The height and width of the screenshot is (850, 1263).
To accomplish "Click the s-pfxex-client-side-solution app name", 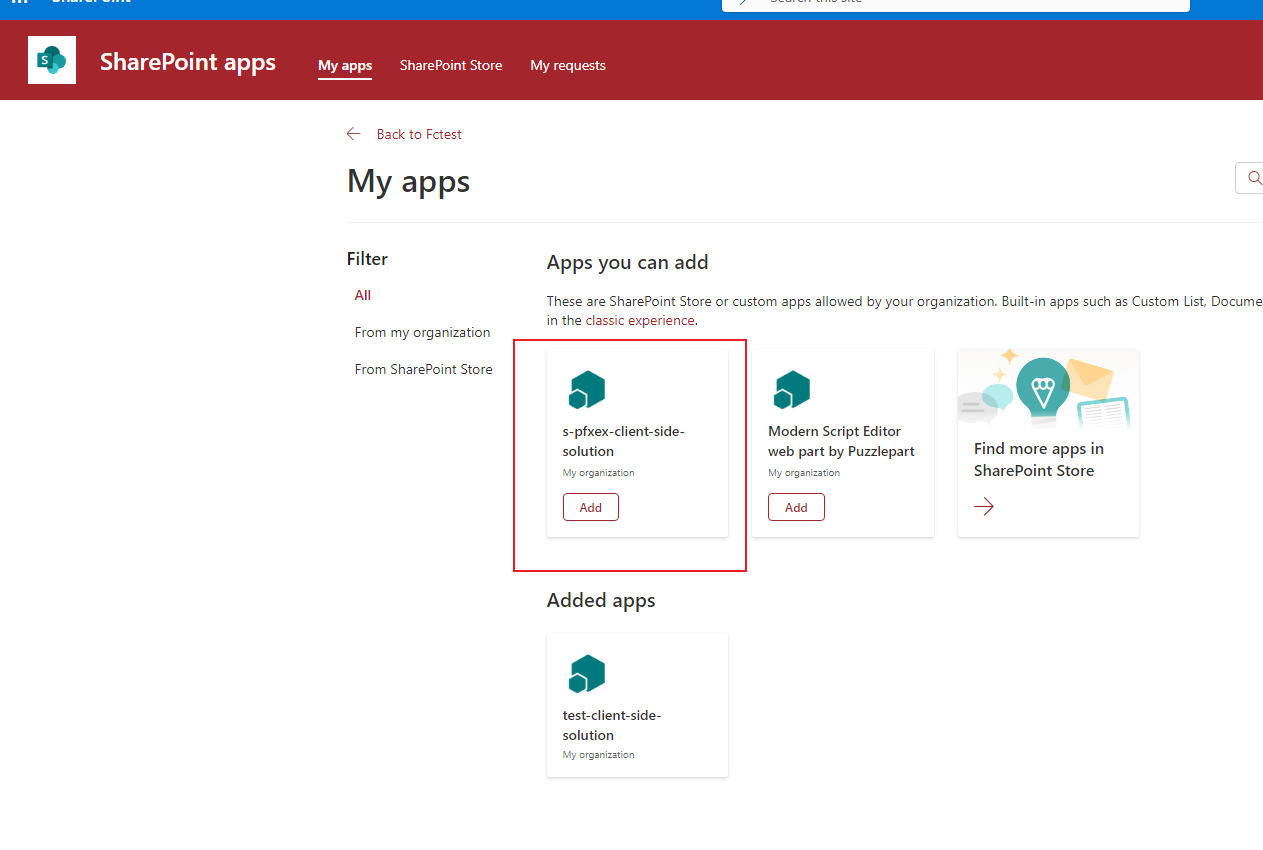I will [x=624, y=441].
